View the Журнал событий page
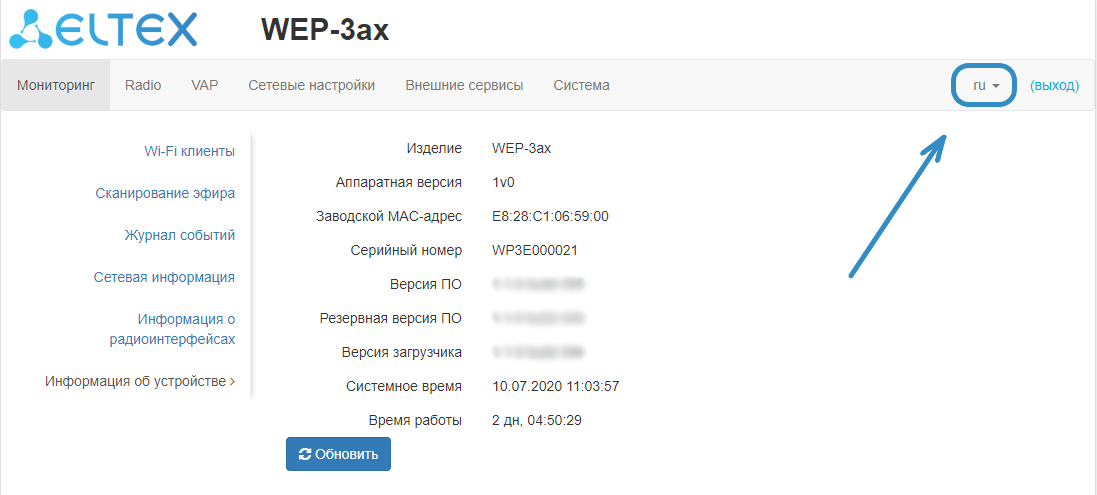 (179, 235)
